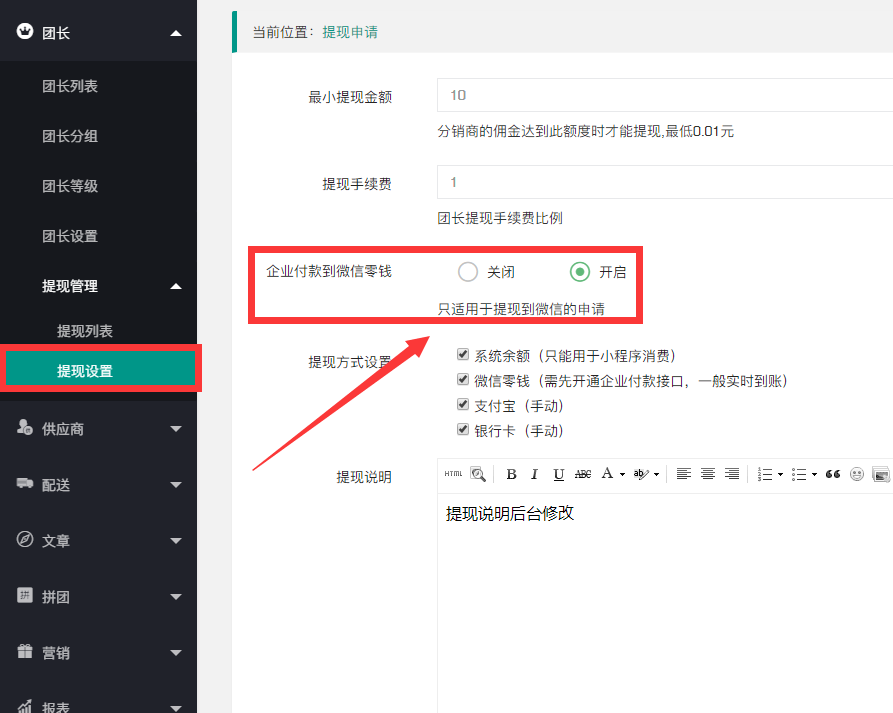Click the 提现手续费 input field

click(665, 182)
